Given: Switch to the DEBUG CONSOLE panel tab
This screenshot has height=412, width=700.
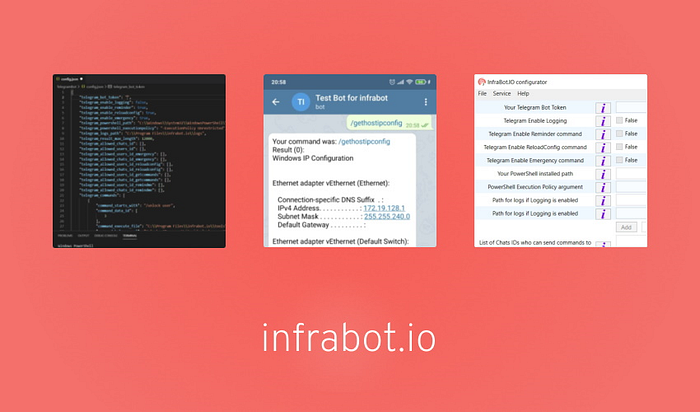Looking at the screenshot, I should point(106,236).
